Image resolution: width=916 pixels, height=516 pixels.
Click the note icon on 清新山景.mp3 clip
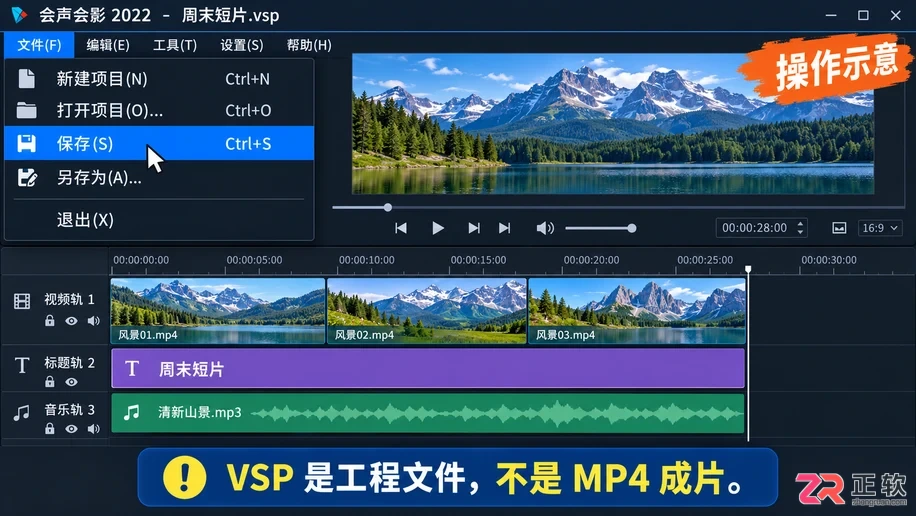(x=131, y=413)
